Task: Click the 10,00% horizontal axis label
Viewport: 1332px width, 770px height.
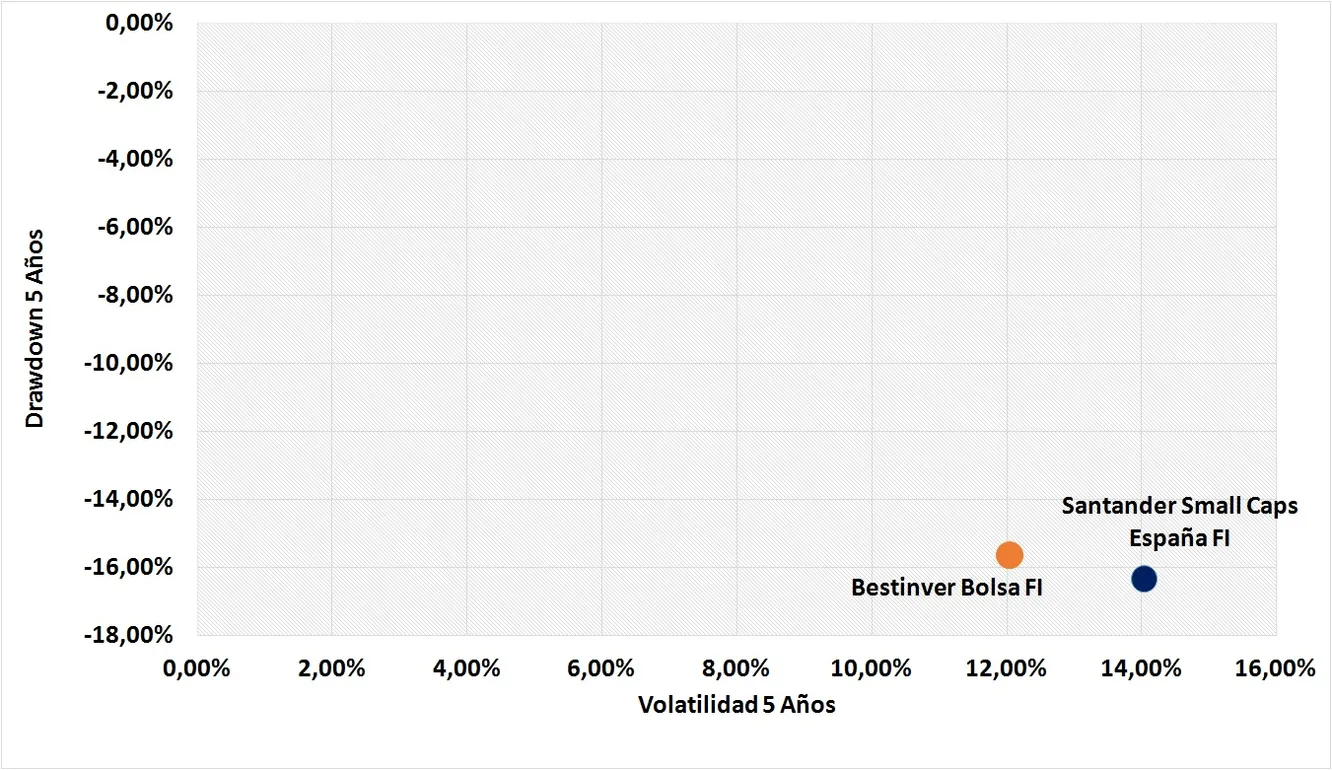Action: (x=871, y=669)
